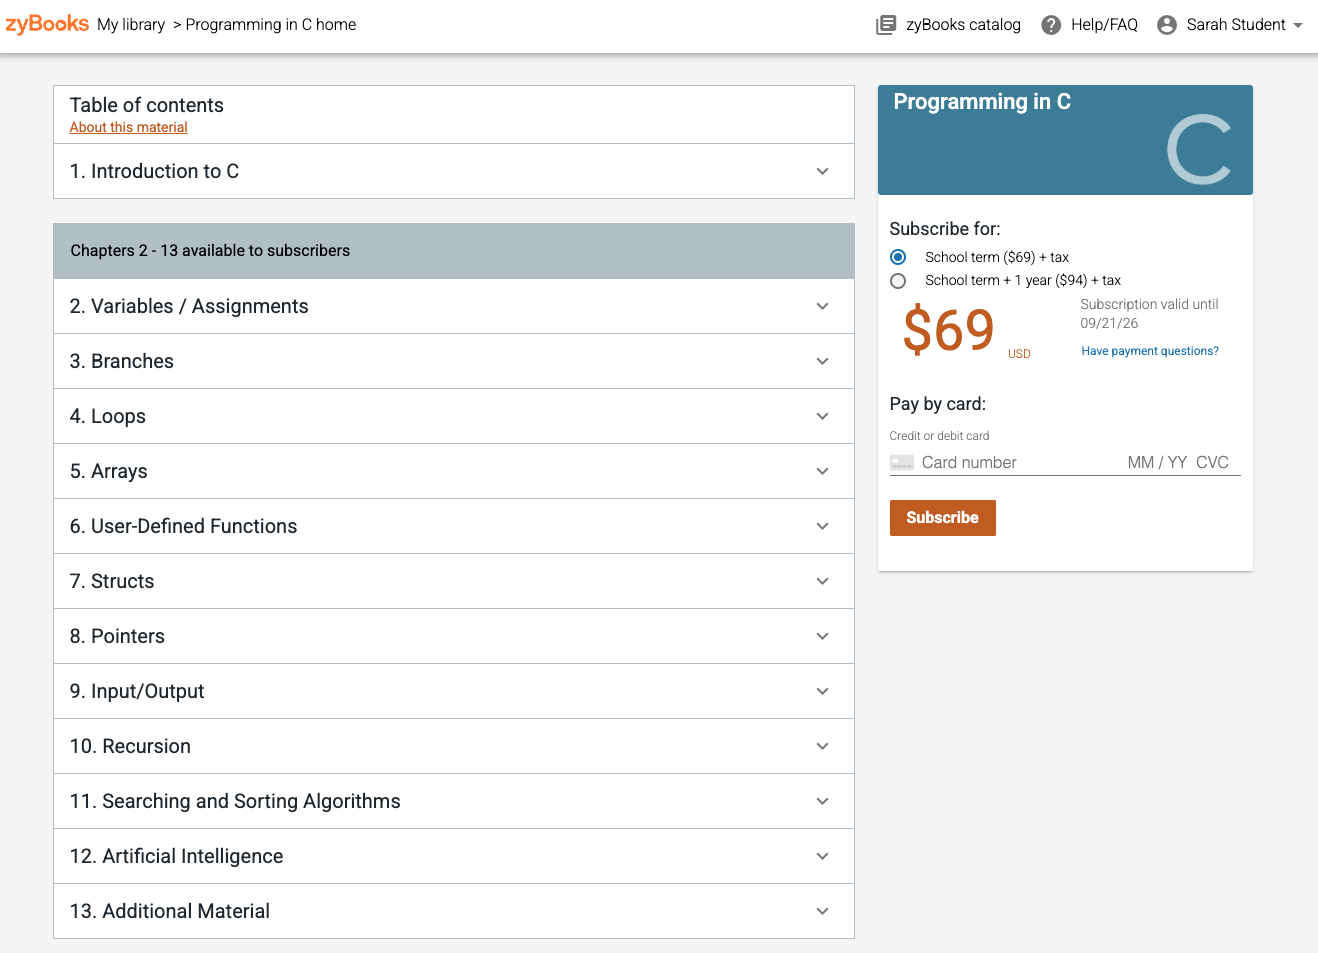Click the Programming in C book banner

point(1065,140)
